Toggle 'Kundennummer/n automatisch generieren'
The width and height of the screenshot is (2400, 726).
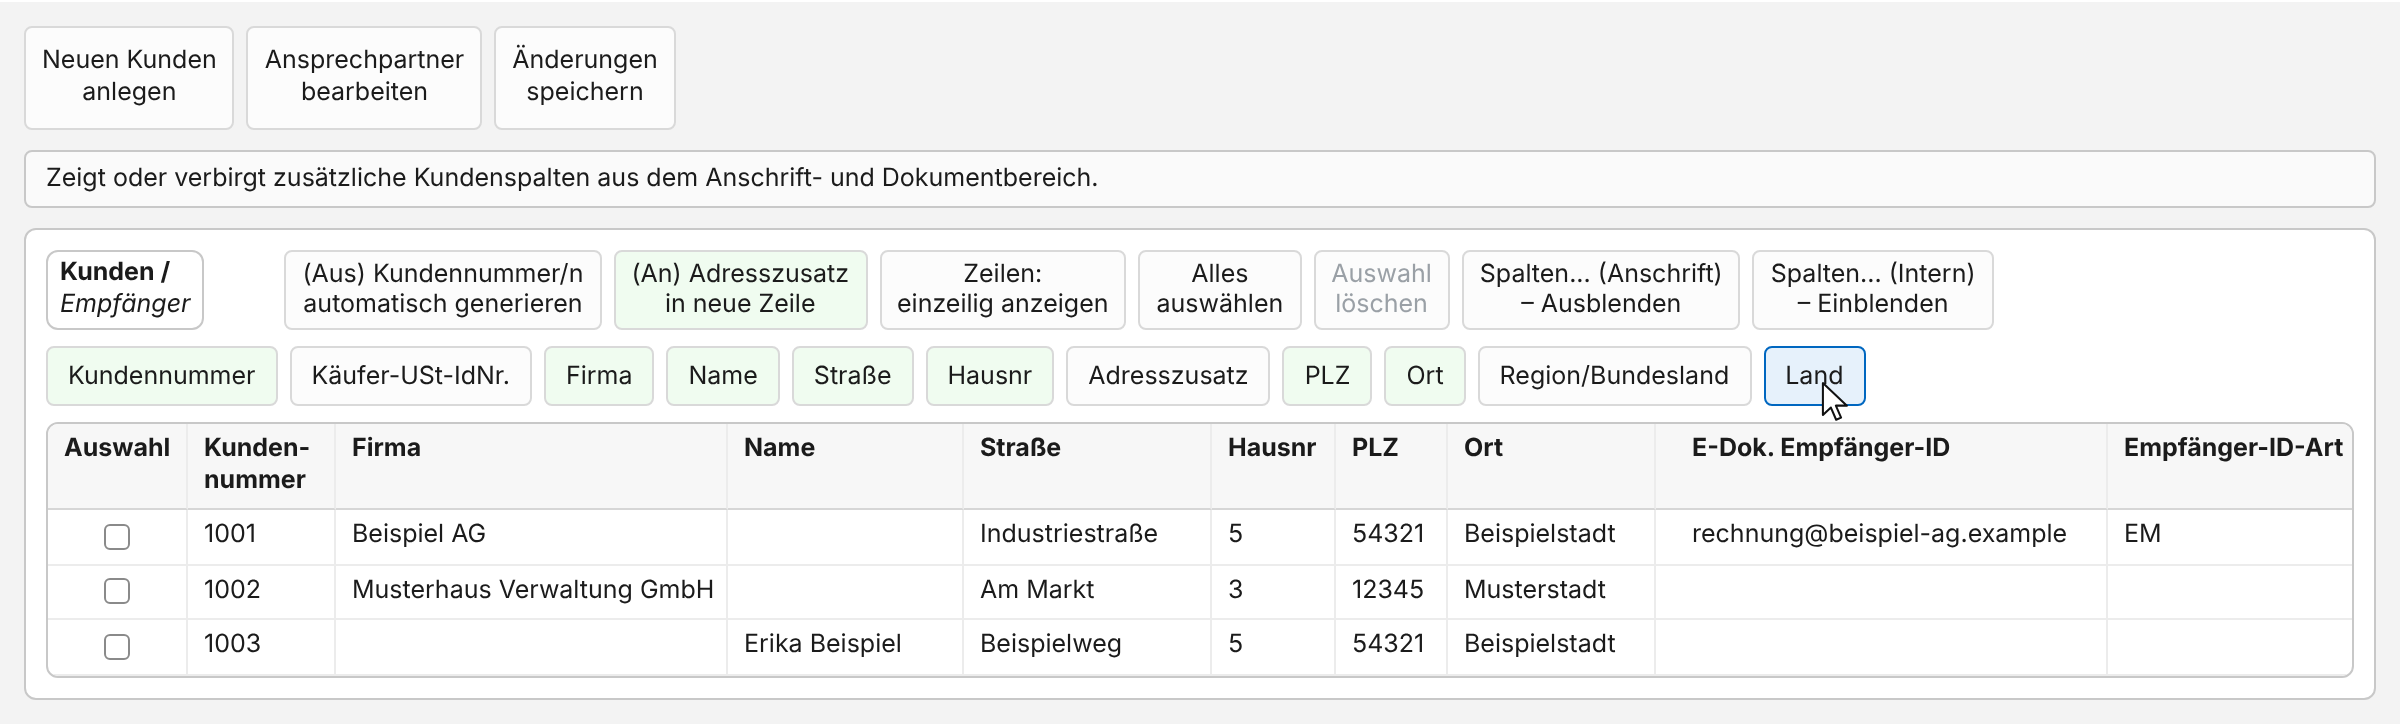[443, 289]
